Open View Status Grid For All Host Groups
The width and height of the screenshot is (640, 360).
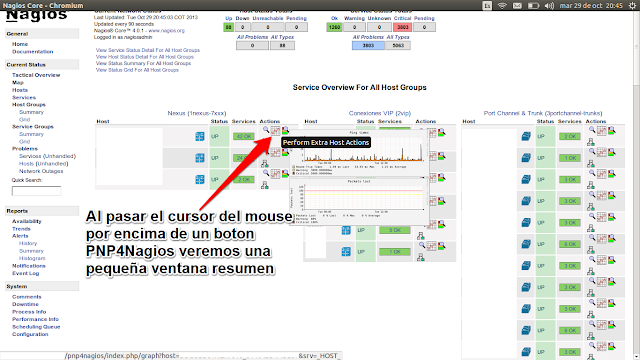click(x=137, y=70)
